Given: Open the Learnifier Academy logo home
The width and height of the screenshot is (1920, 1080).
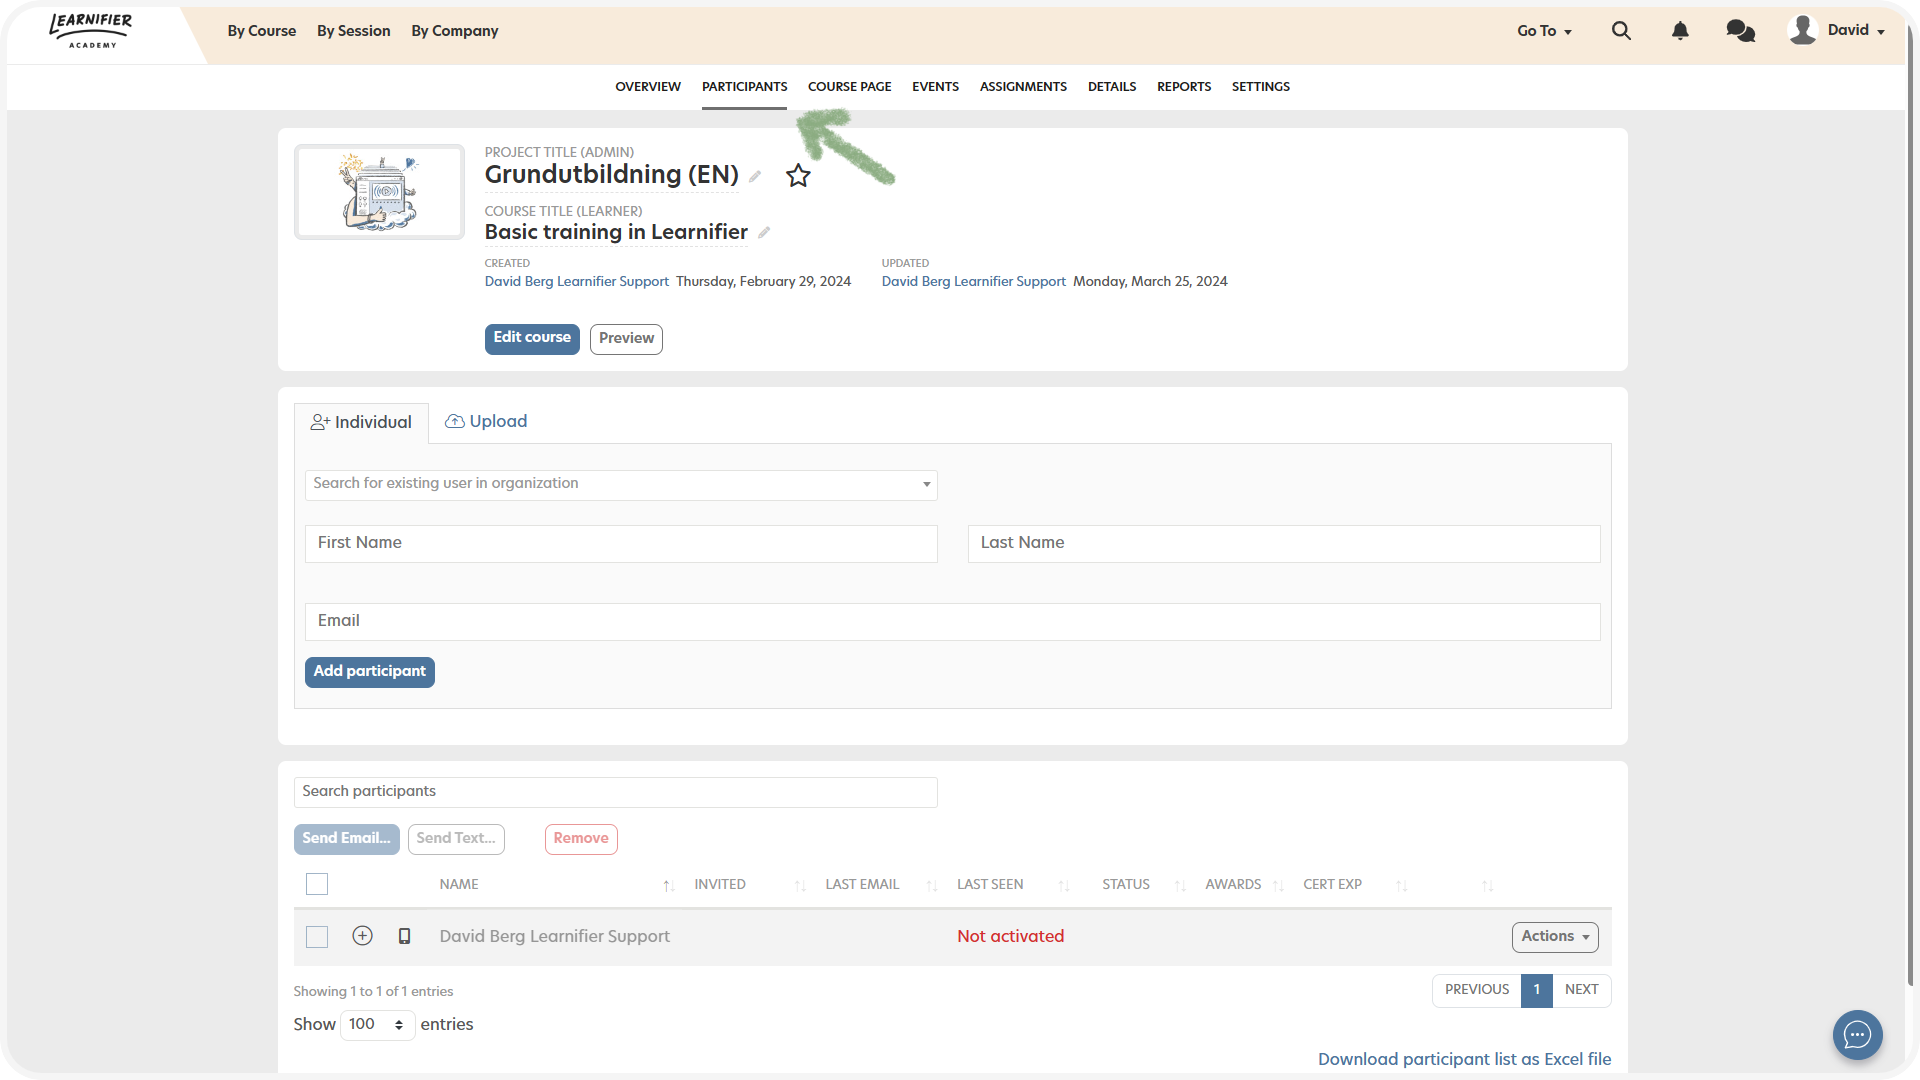Looking at the screenshot, I should click(91, 31).
